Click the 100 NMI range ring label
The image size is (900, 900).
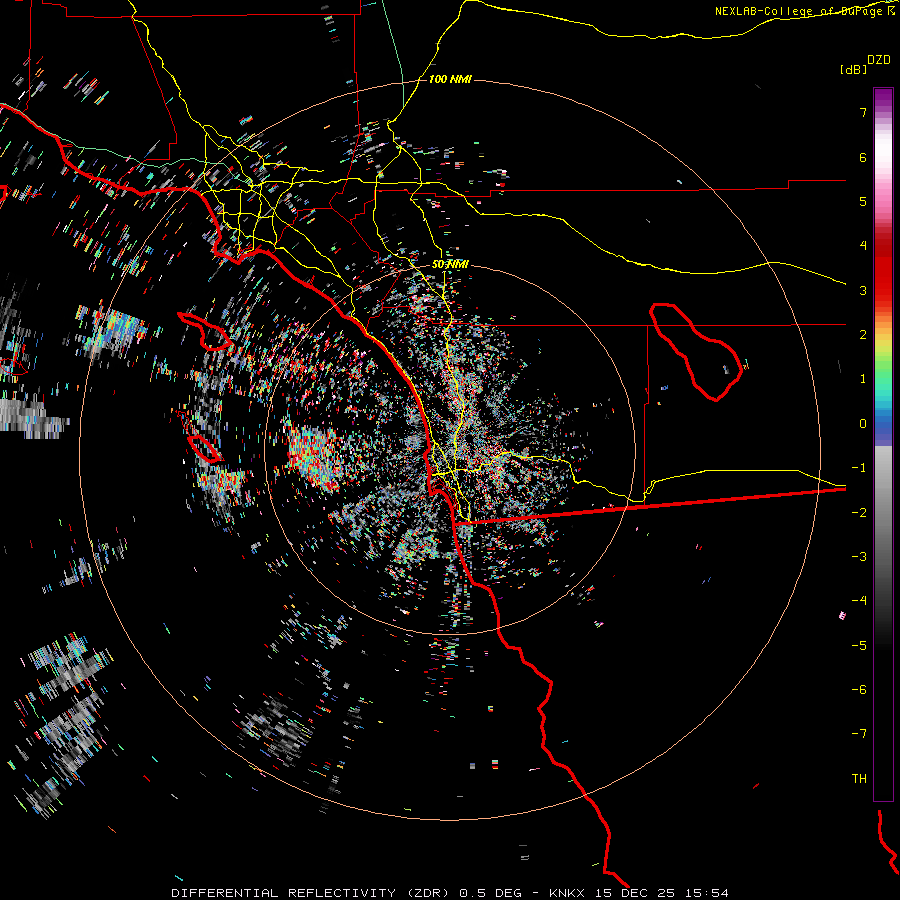(x=450, y=79)
